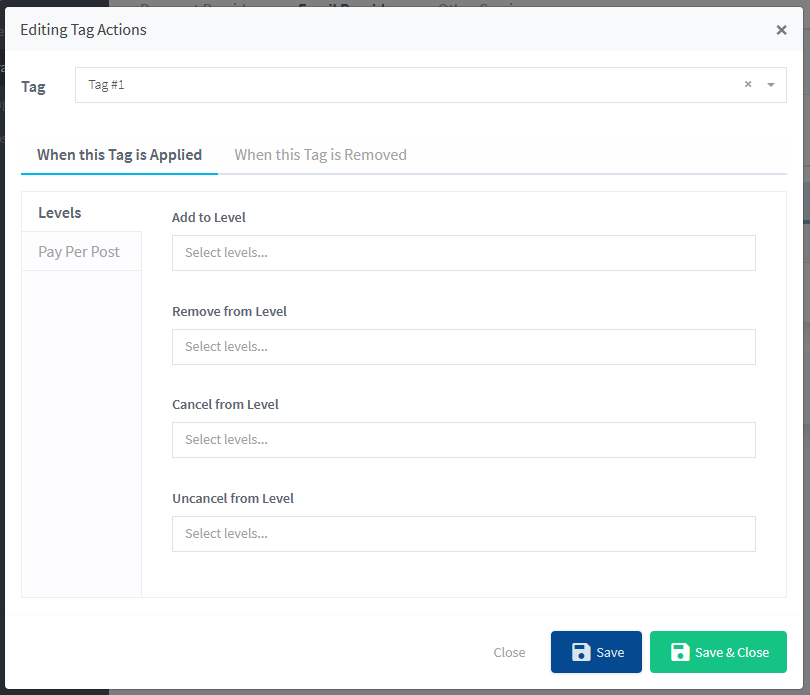This screenshot has width=810, height=695.
Task: Clear the selected Tag #1 value
Action: [748, 85]
